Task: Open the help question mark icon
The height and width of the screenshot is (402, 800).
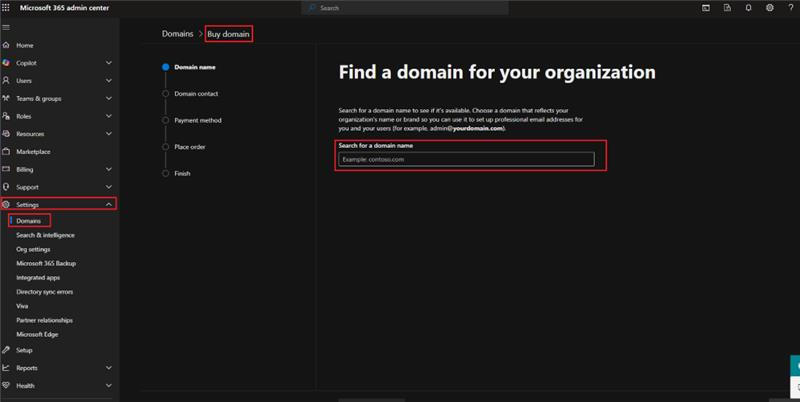Action: 791,8
